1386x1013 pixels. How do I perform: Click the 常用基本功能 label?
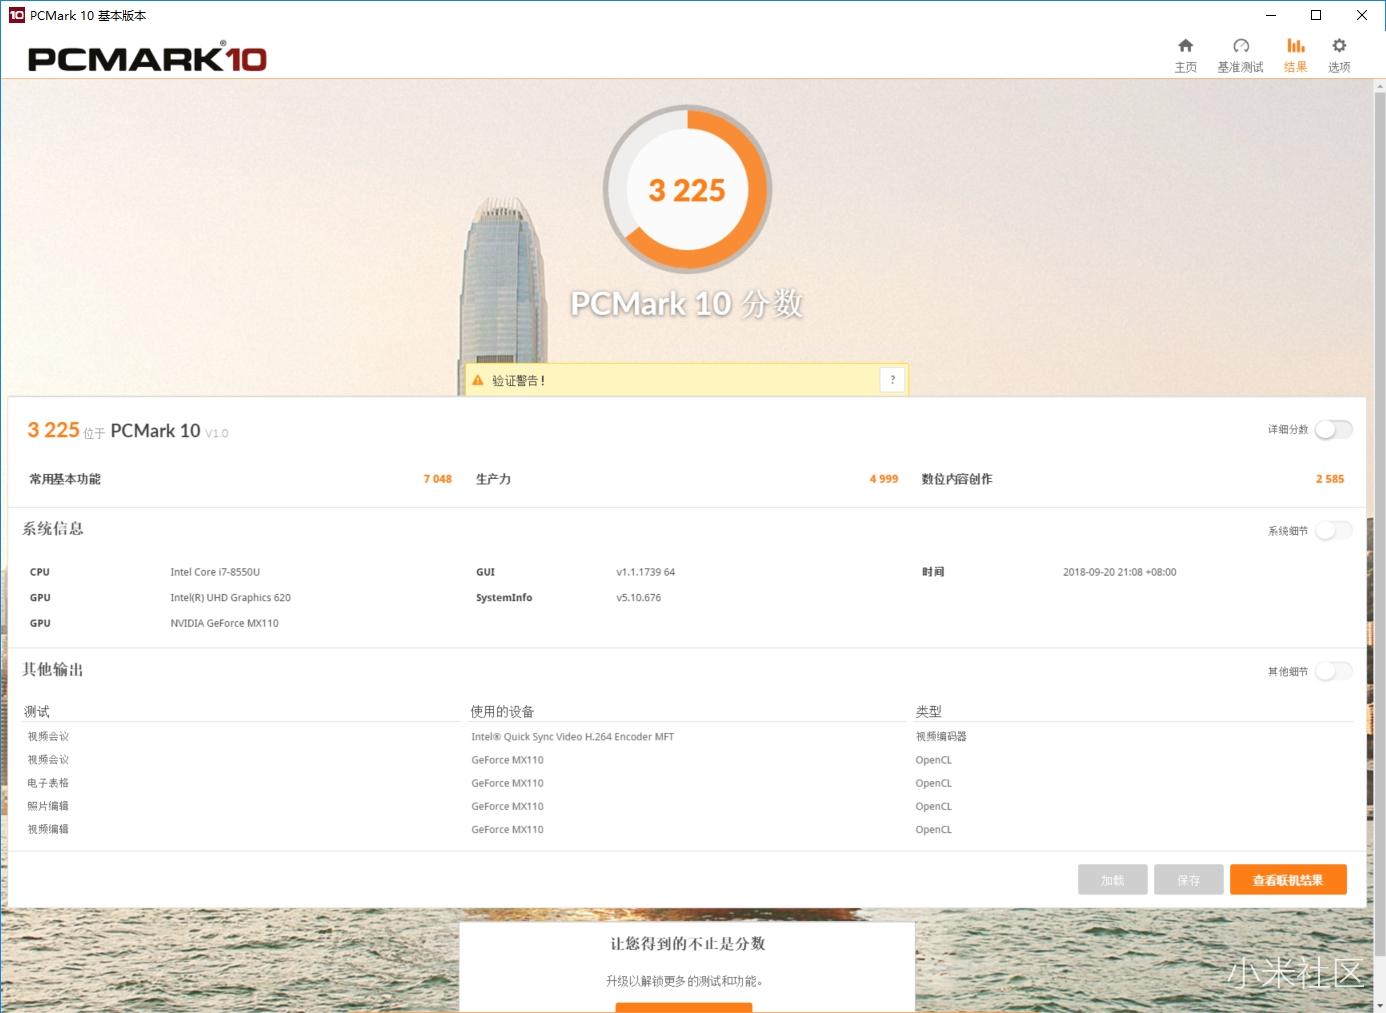point(65,479)
